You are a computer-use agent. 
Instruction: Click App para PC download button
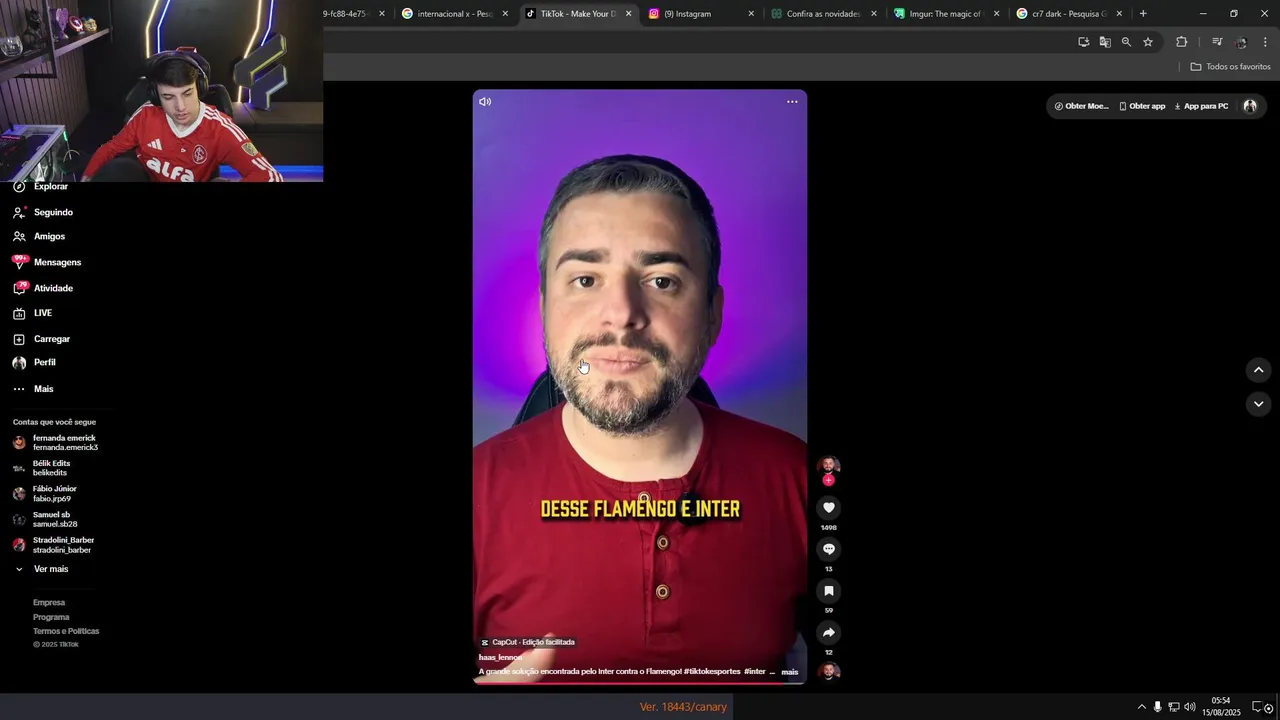coord(1201,106)
